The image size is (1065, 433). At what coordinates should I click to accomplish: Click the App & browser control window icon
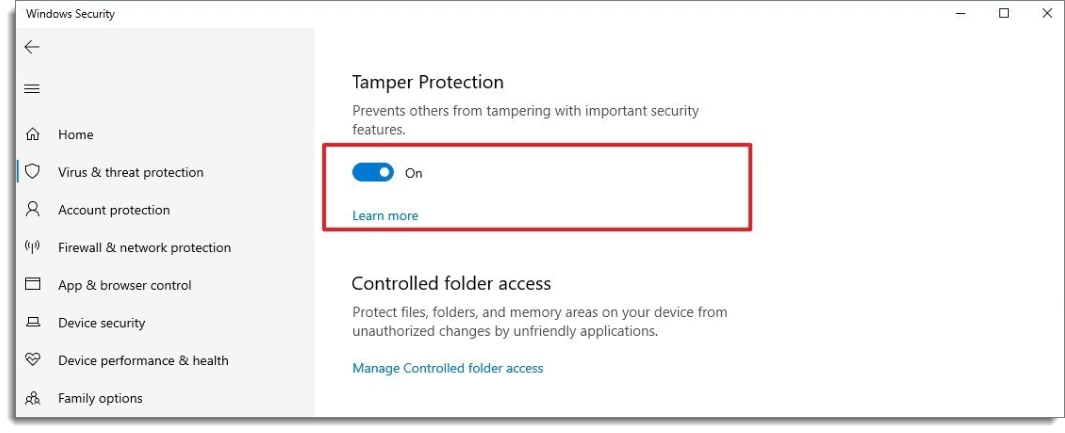[33, 284]
